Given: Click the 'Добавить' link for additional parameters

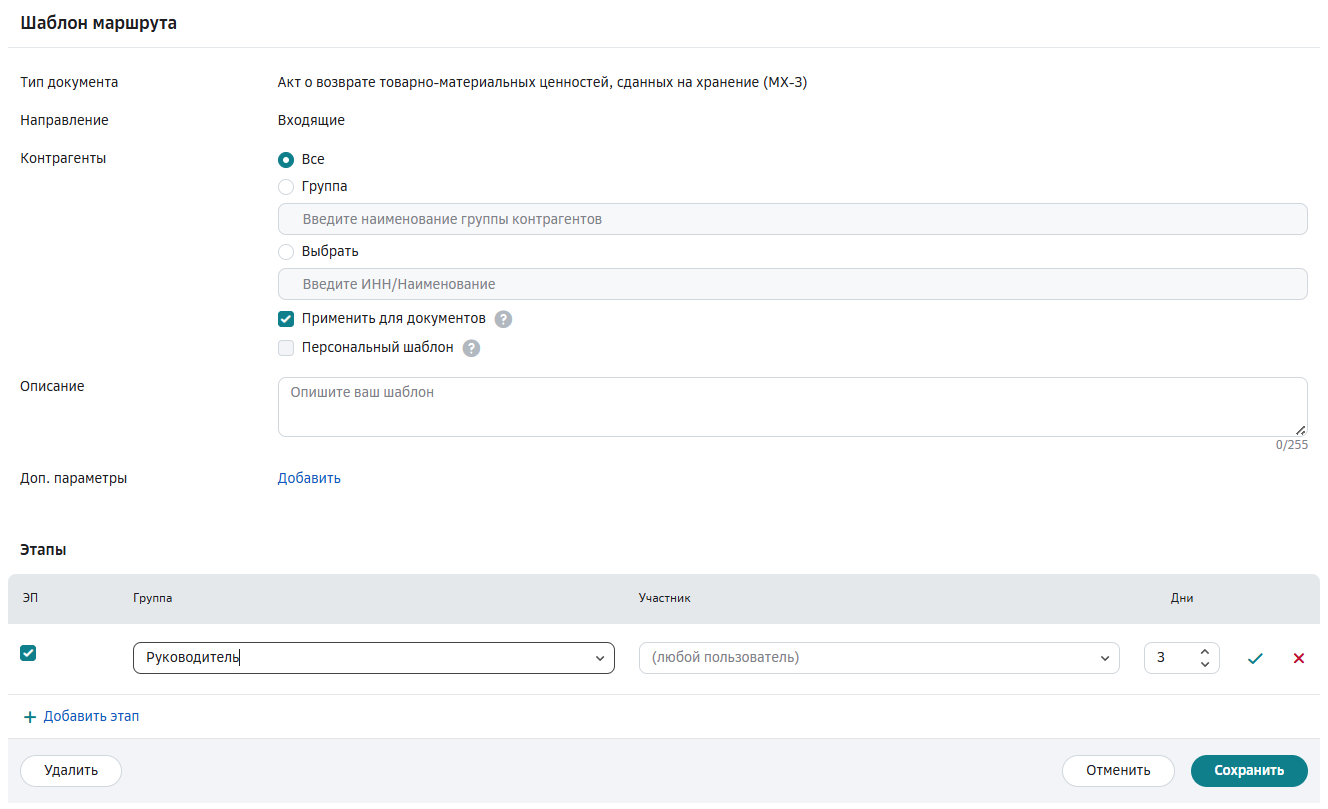Looking at the screenshot, I should point(309,478).
